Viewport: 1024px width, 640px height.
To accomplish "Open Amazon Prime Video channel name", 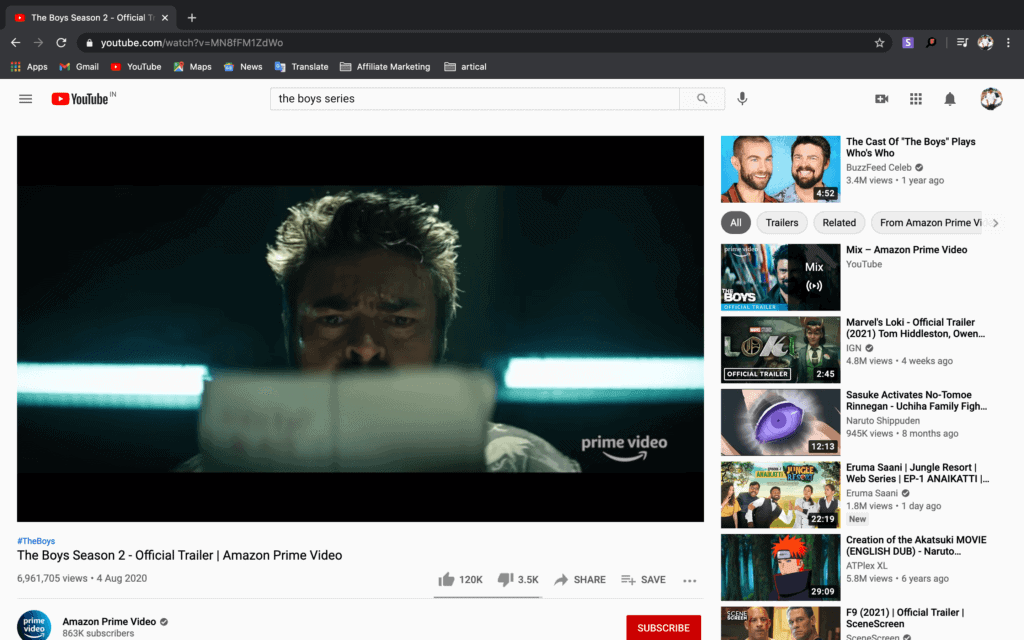I will tap(109, 622).
